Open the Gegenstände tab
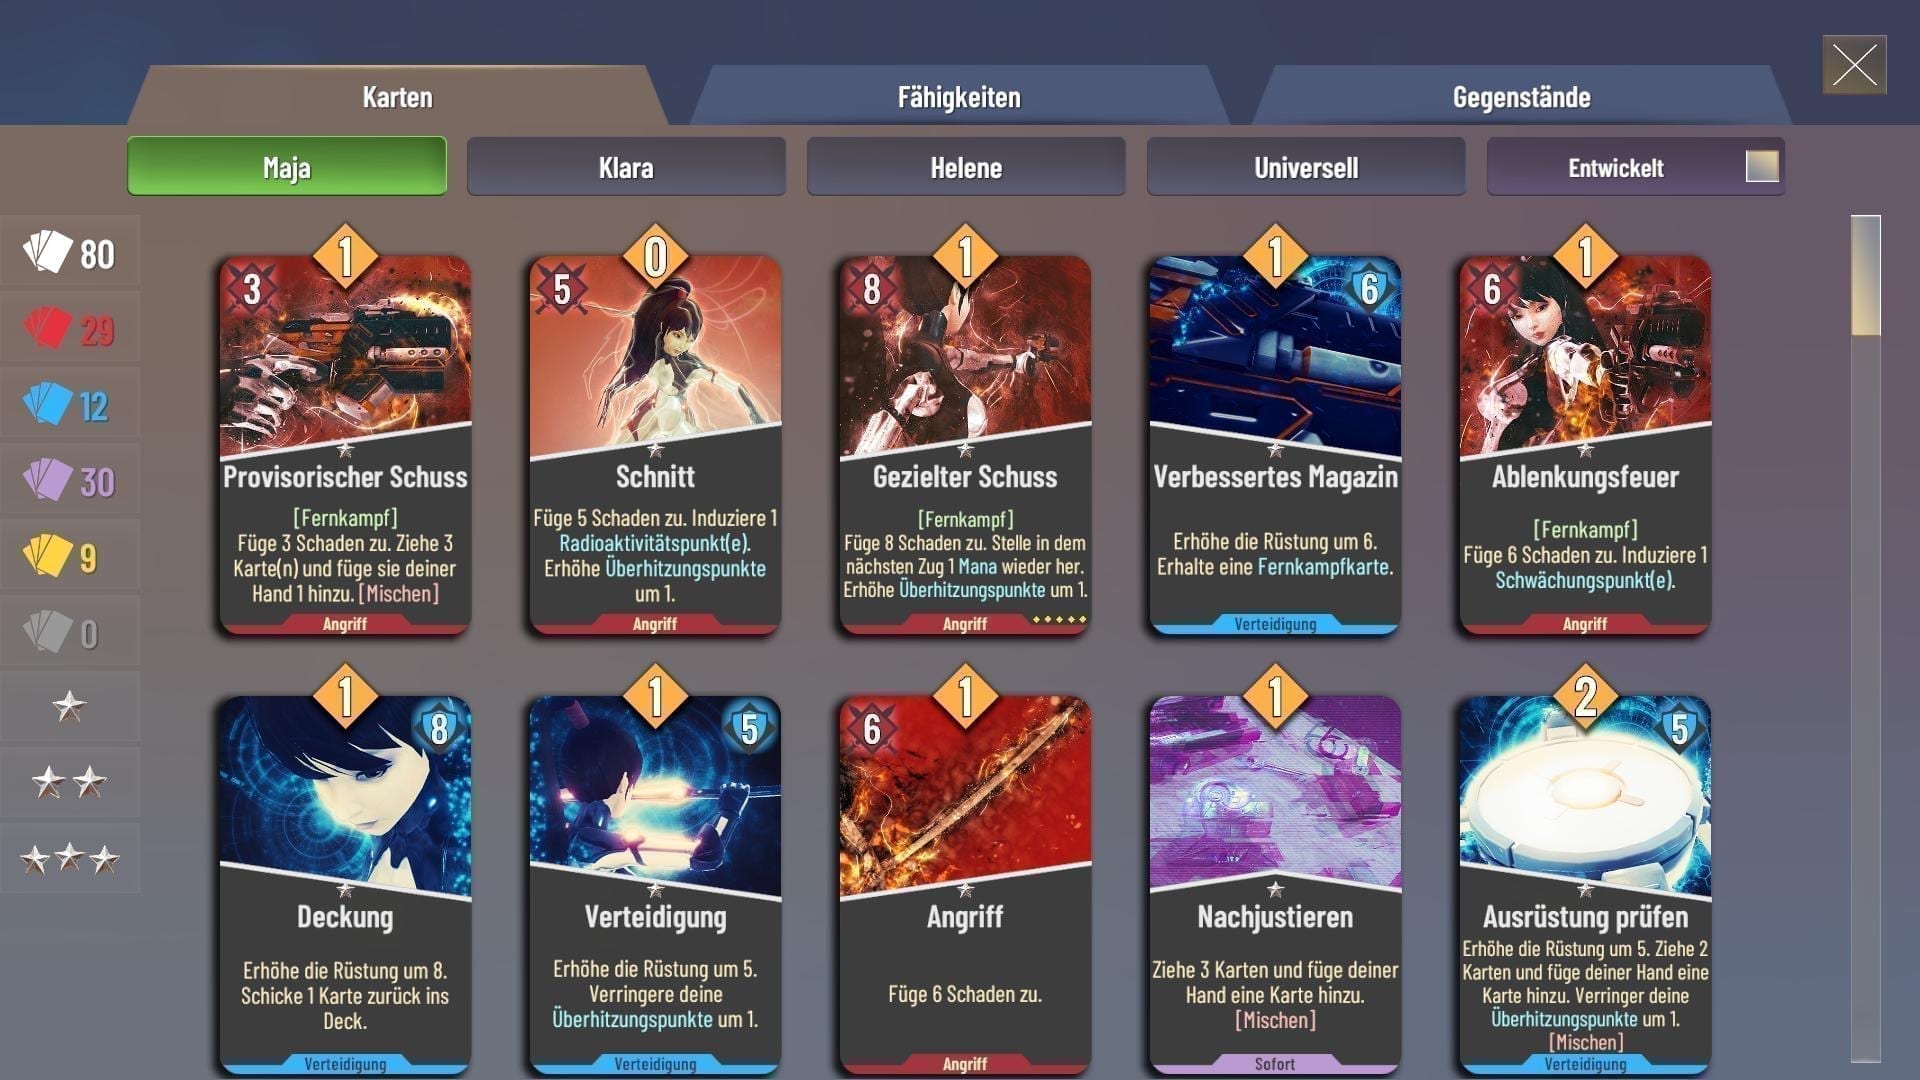Image resolution: width=1920 pixels, height=1080 pixels. (1521, 97)
